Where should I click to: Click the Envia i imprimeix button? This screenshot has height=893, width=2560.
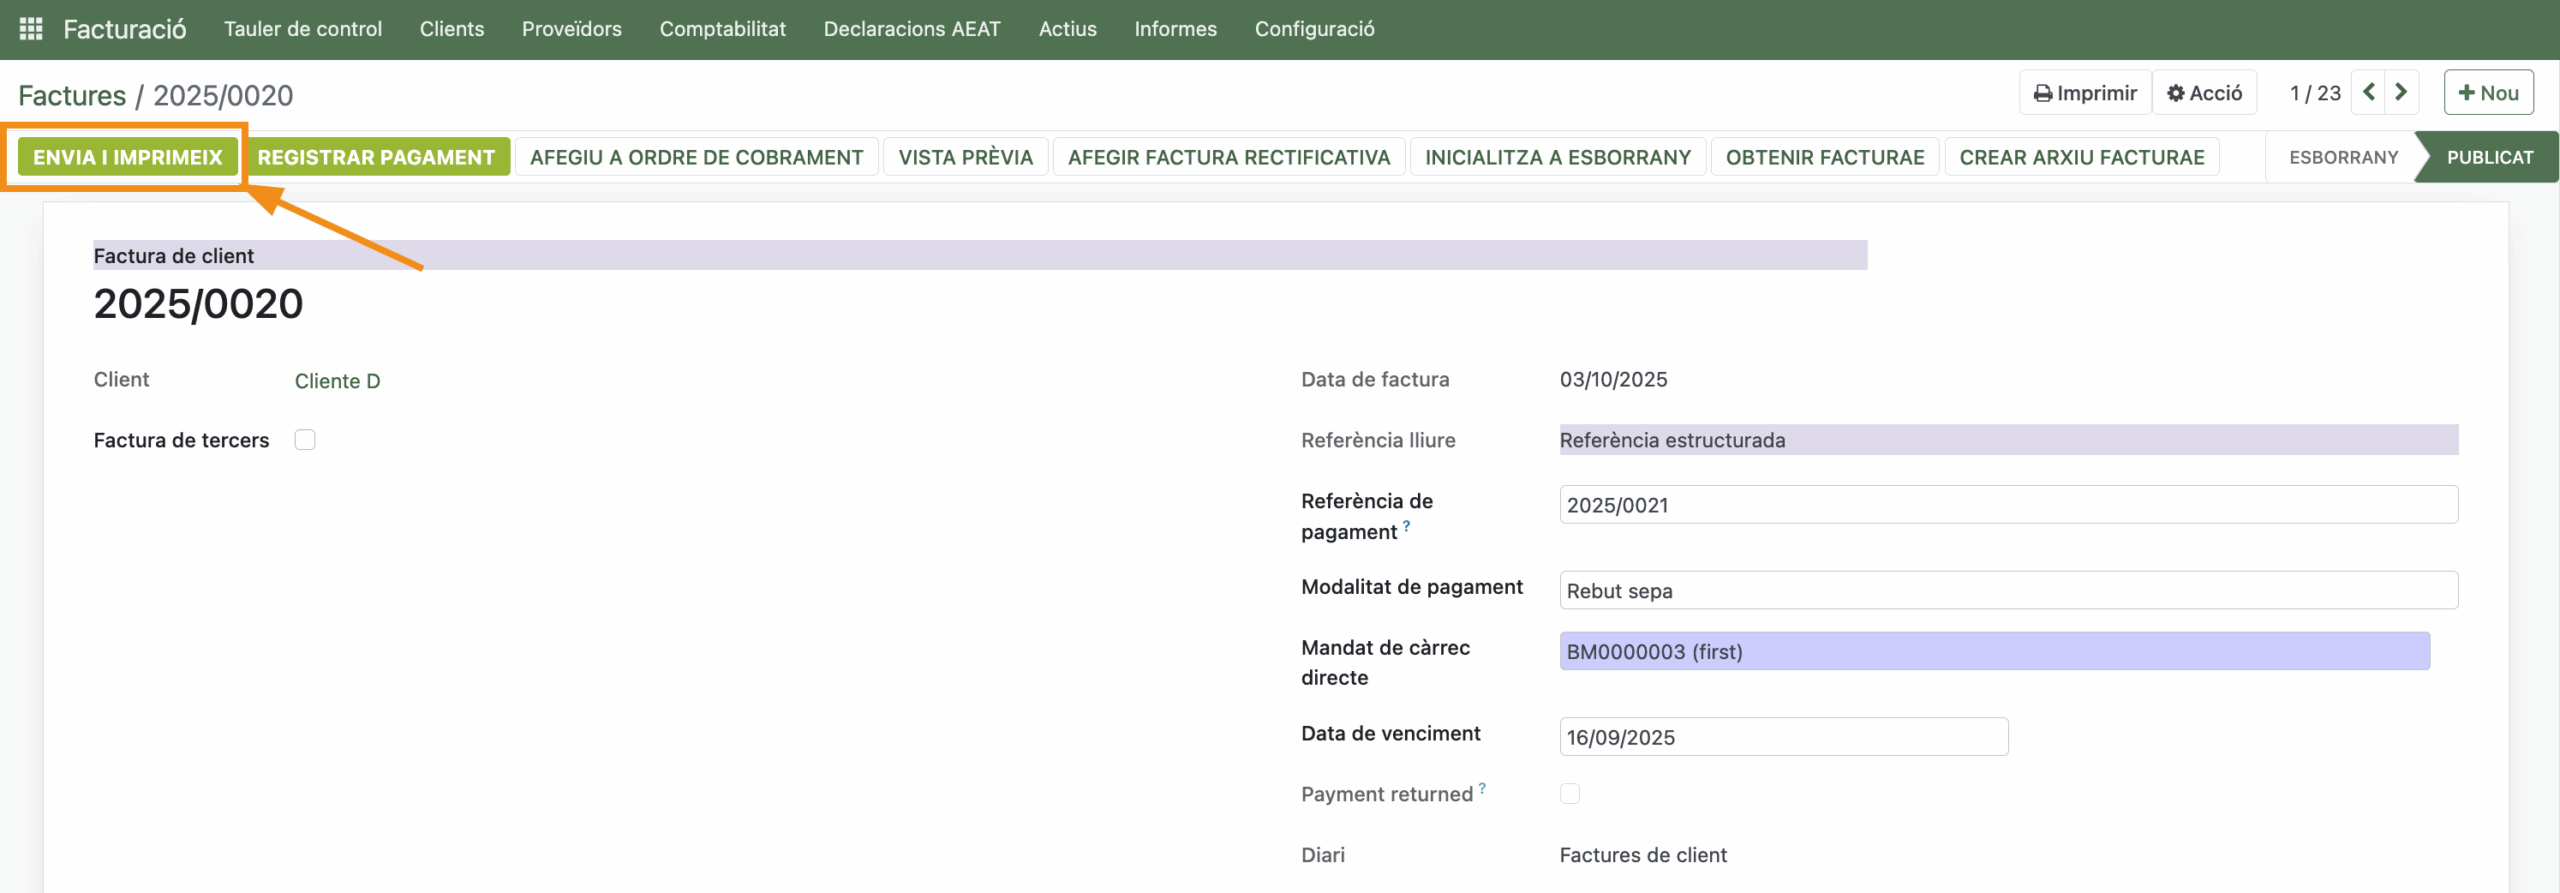pos(128,157)
